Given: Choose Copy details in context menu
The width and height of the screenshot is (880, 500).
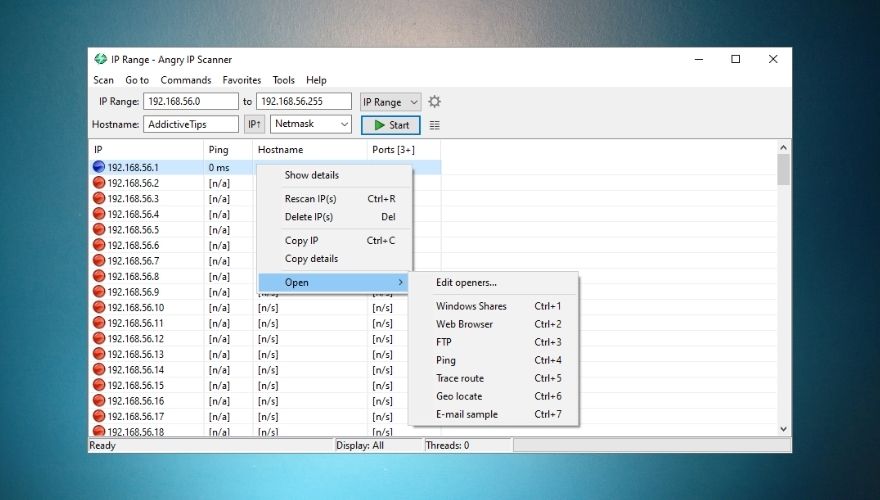Looking at the screenshot, I should click(335, 259).
